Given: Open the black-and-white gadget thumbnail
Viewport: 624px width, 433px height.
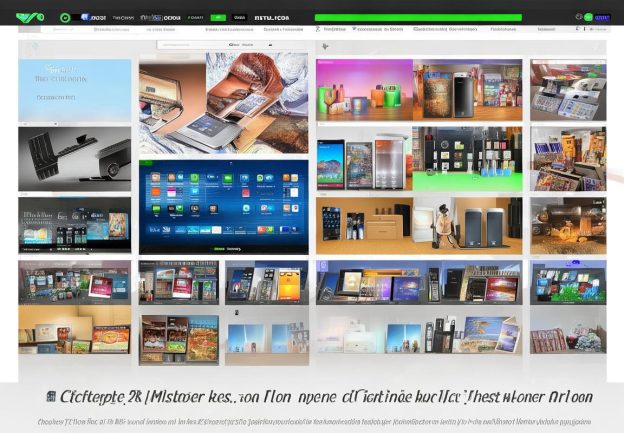Looking at the screenshot, I should tap(75, 159).
